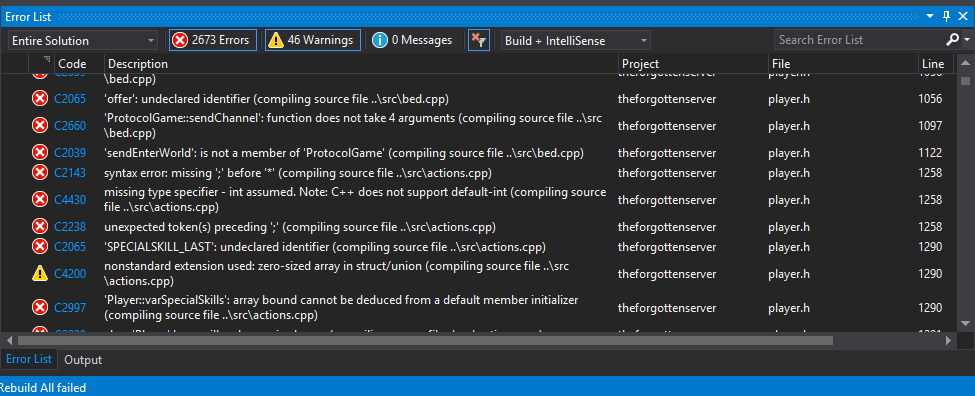Open the Build + IntelliSense source dropdown
Screen dimensions: 975x396
pos(576,41)
